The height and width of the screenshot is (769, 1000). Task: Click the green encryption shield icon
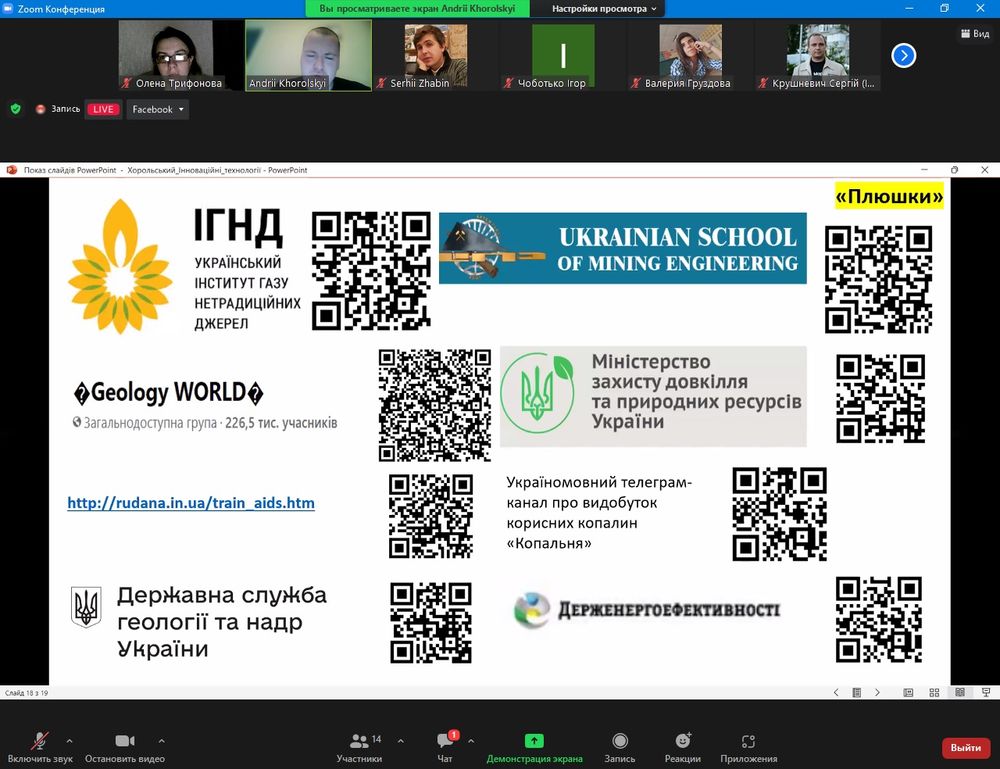15,109
